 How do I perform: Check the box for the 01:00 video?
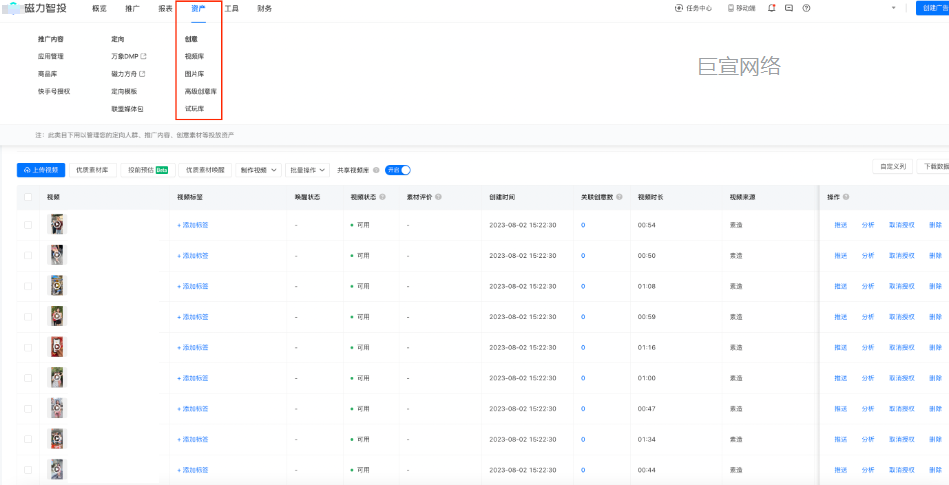pos(28,378)
